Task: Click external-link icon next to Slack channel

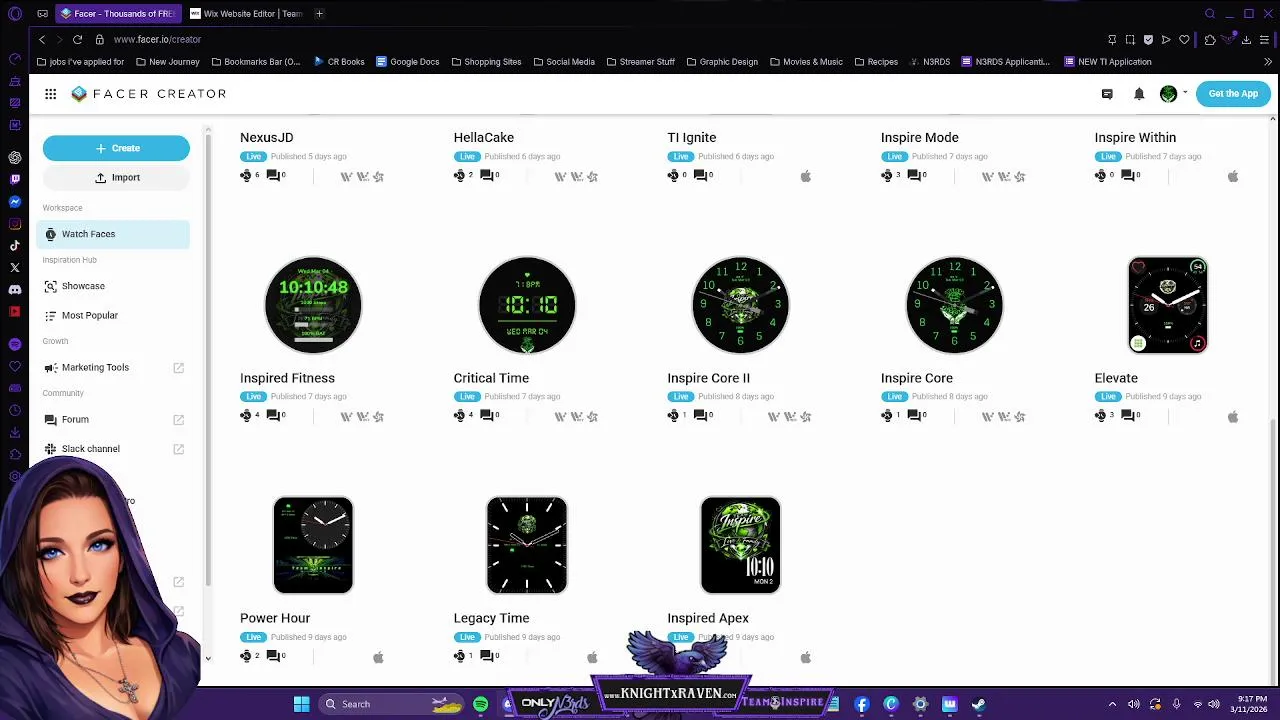Action: pyautogui.click(x=179, y=449)
